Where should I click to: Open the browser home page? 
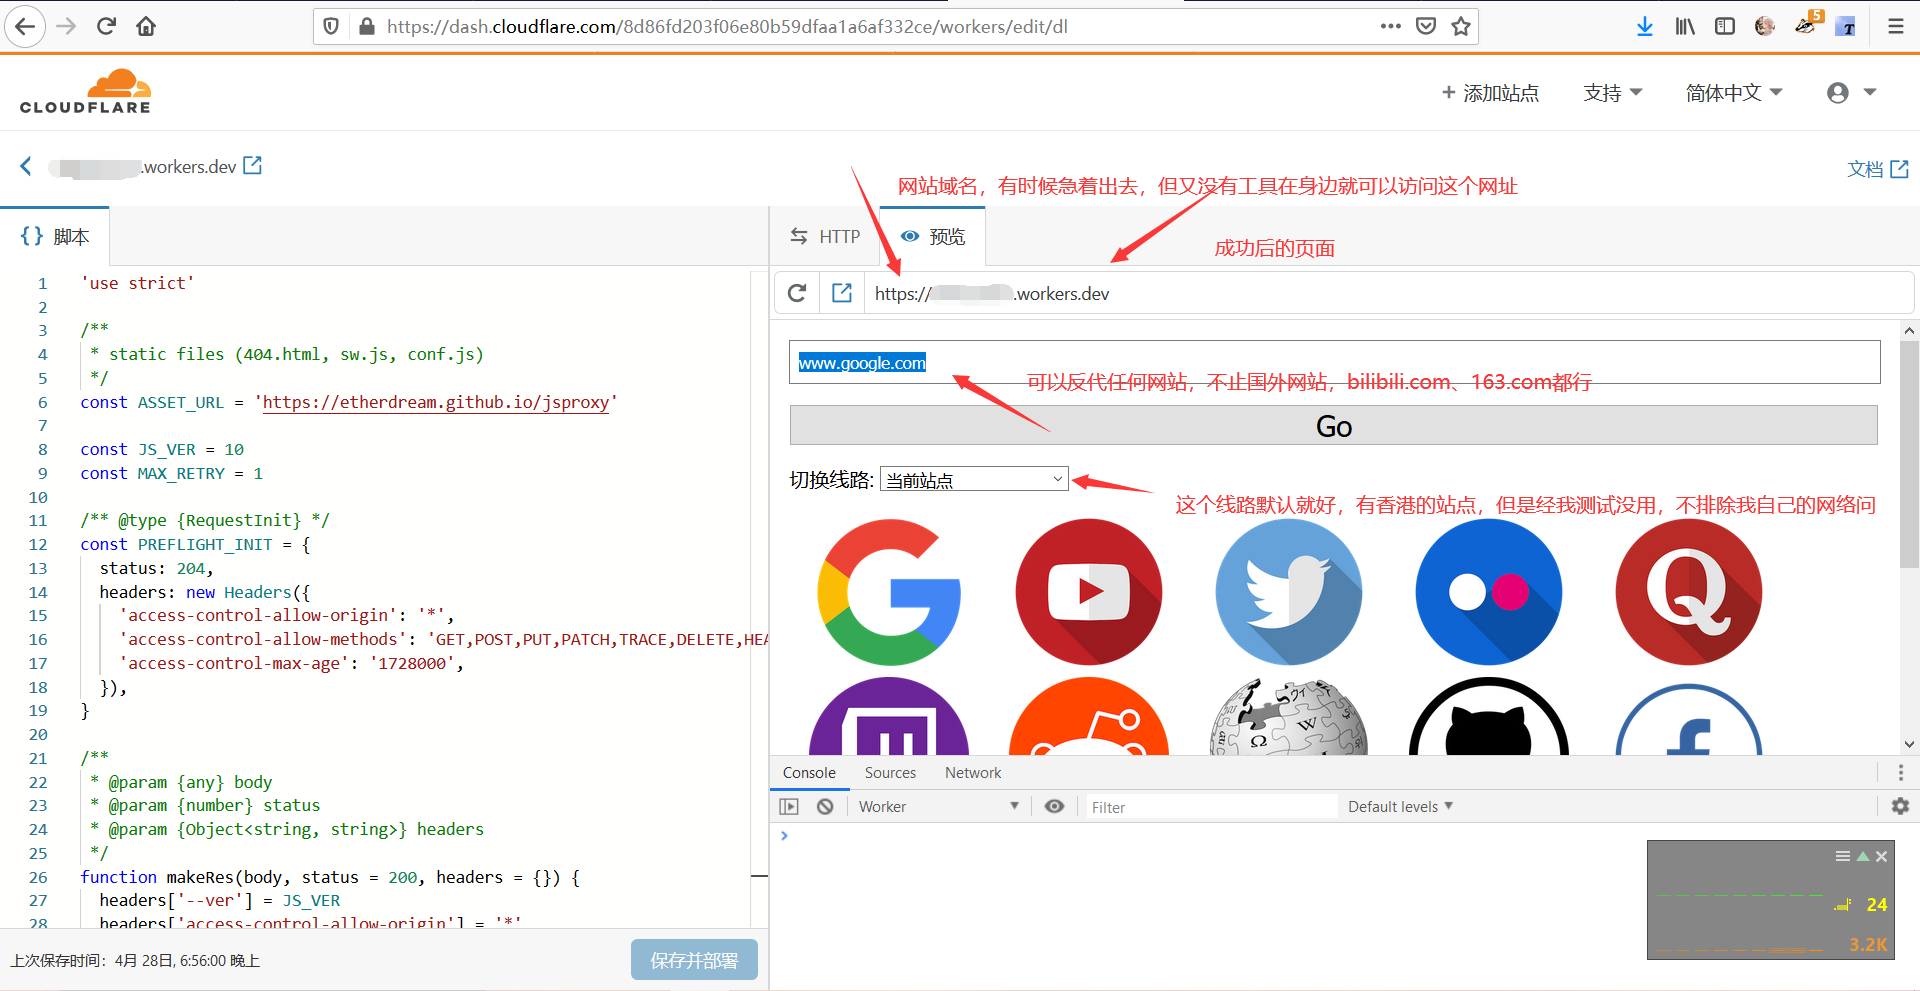point(146,26)
